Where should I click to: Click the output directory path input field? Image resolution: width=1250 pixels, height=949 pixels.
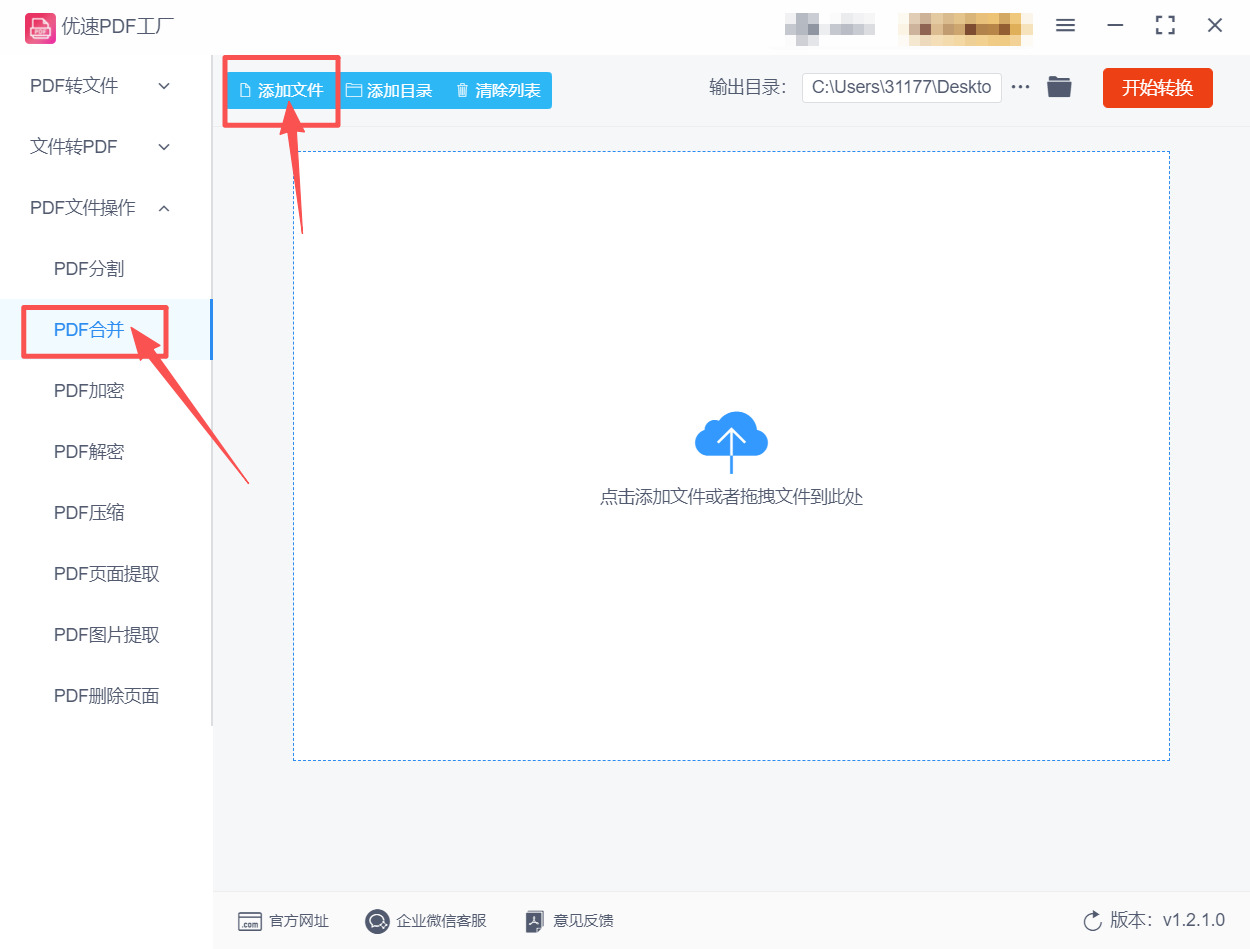pyautogui.click(x=900, y=87)
